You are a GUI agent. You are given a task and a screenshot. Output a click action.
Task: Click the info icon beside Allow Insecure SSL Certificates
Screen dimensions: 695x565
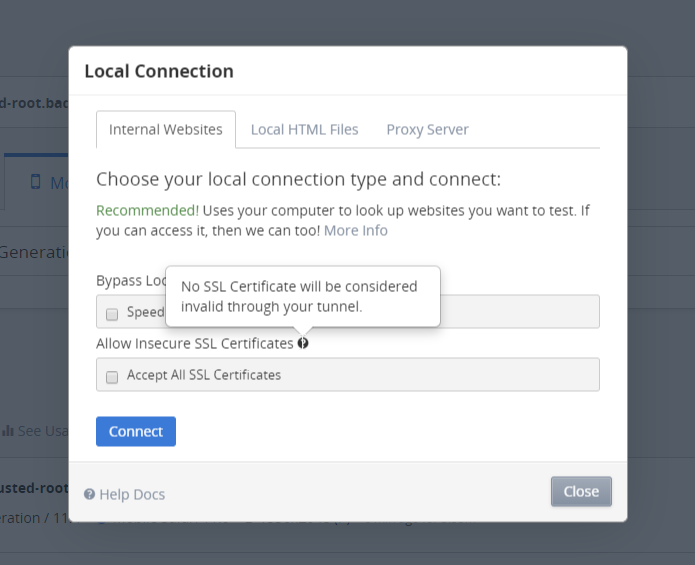point(303,343)
